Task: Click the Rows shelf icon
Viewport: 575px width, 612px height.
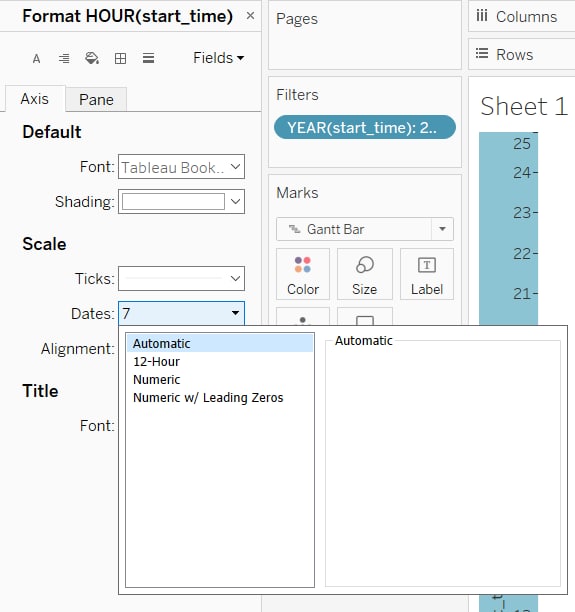Action: [x=482, y=53]
